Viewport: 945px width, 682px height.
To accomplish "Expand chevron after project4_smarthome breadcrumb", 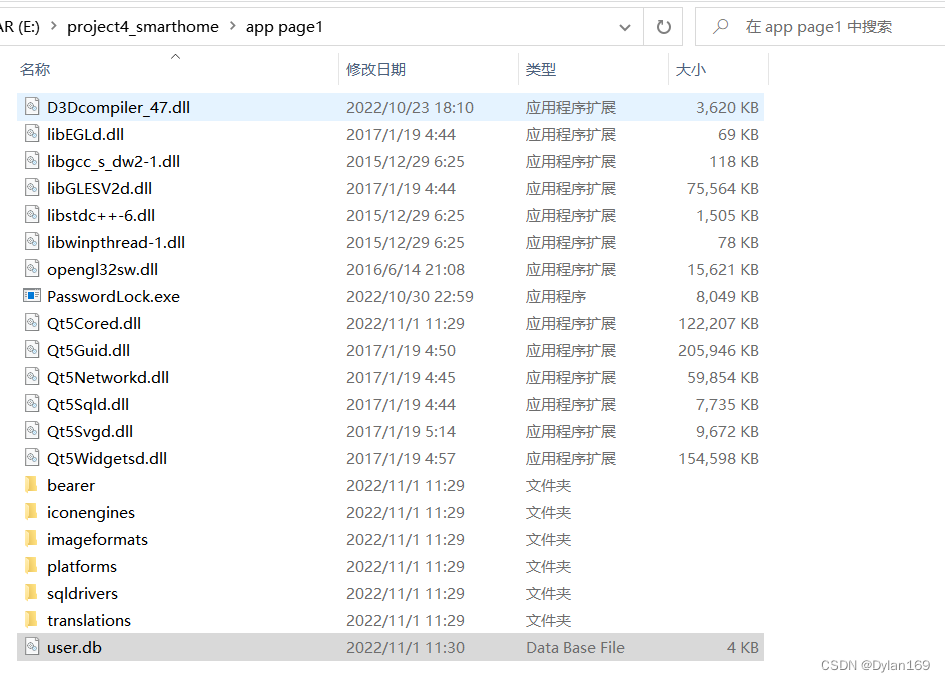I will pyautogui.click(x=233, y=27).
